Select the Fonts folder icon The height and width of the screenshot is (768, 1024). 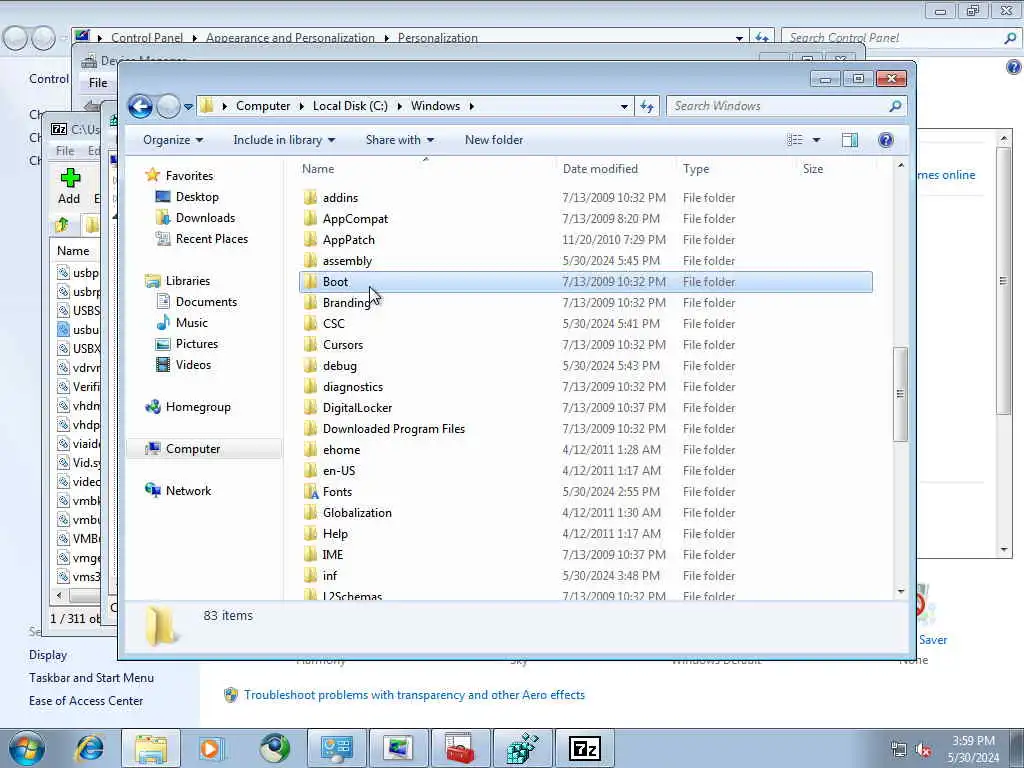[310, 491]
